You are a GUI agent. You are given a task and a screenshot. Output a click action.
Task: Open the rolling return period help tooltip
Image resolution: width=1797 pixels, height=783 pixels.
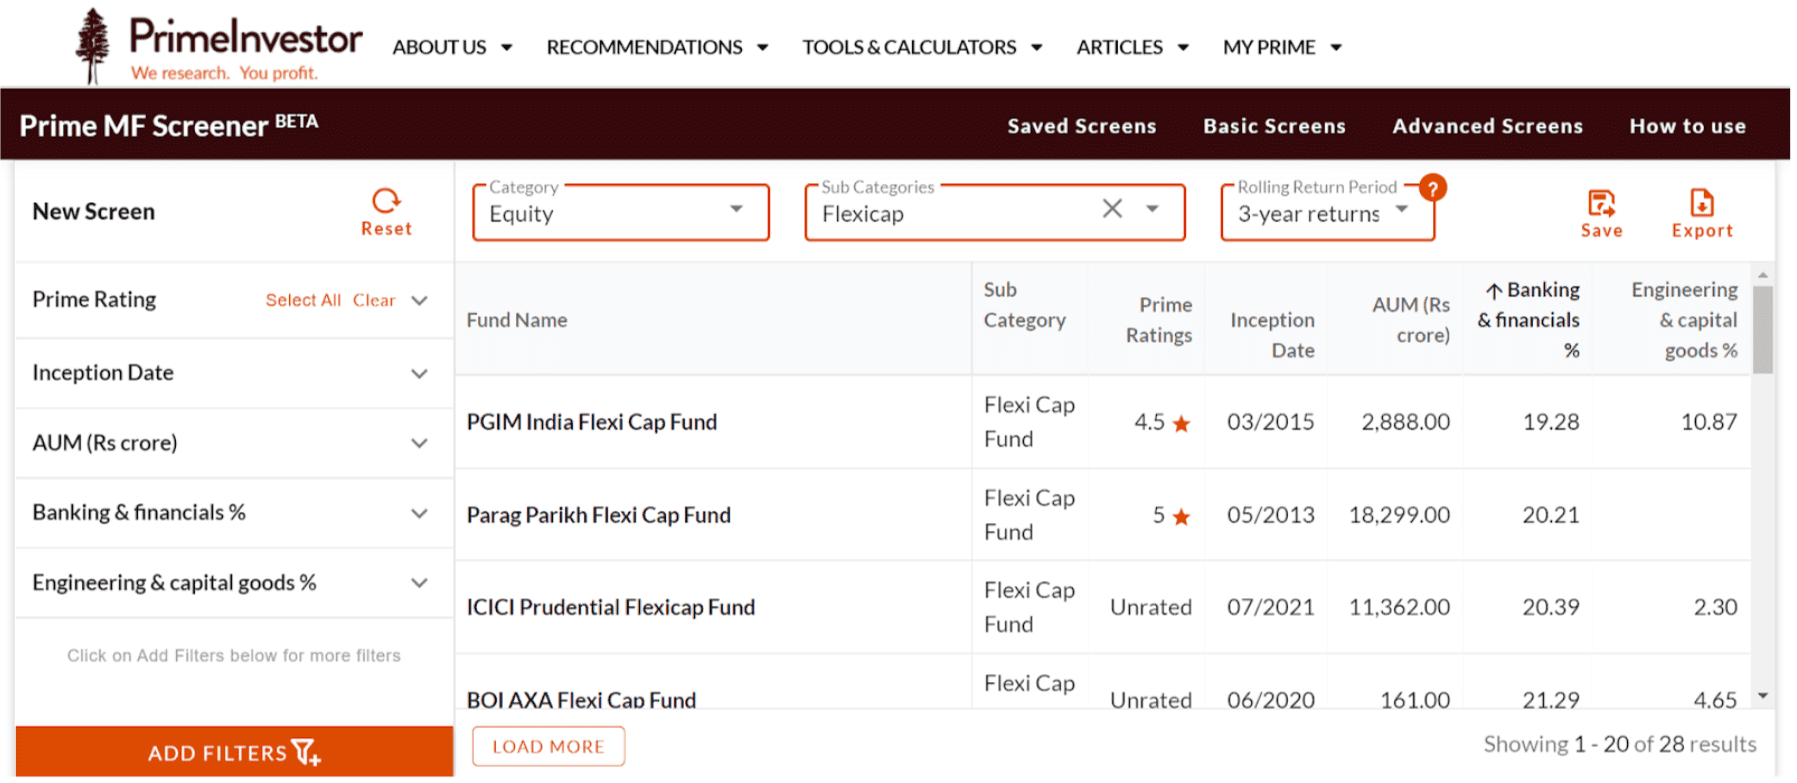(x=1432, y=187)
